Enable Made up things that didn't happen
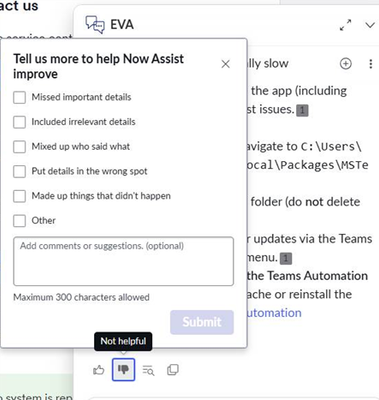This screenshot has height=400, width=379. click(x=19, y=196)
